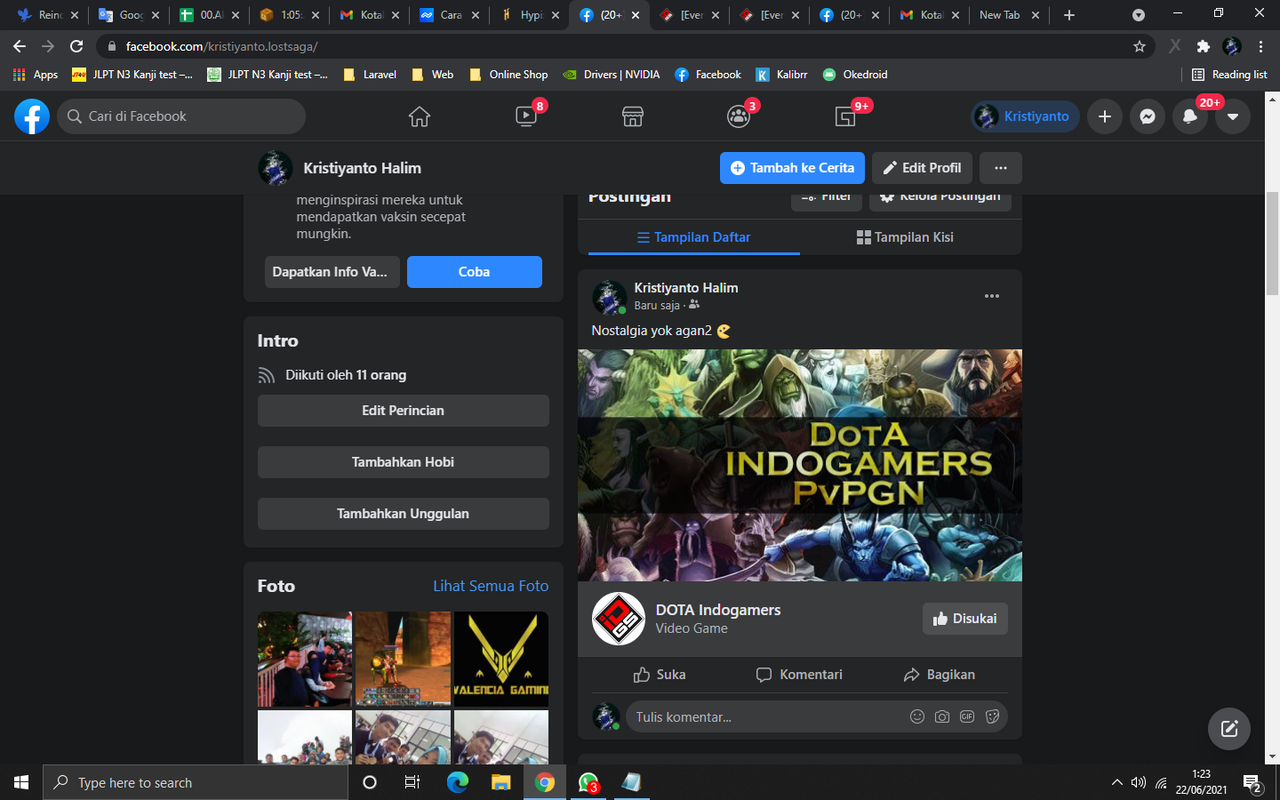Open Gaming icon with 9+ badge
Screen dimensions: 1280x800
(x=846, y=116)
